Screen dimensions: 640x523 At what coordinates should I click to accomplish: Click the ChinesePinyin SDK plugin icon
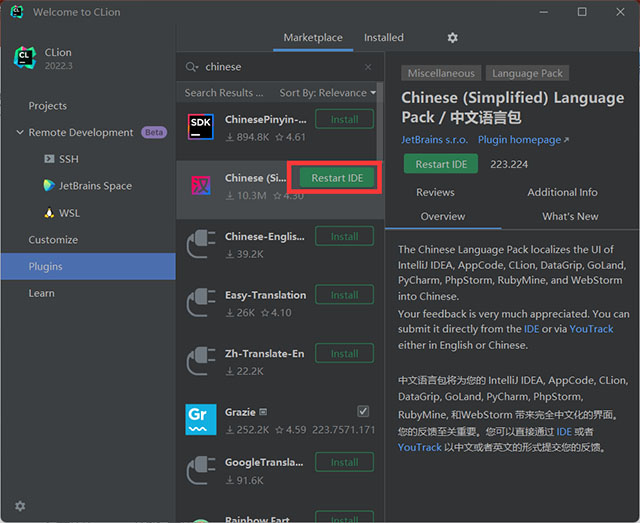201,127
